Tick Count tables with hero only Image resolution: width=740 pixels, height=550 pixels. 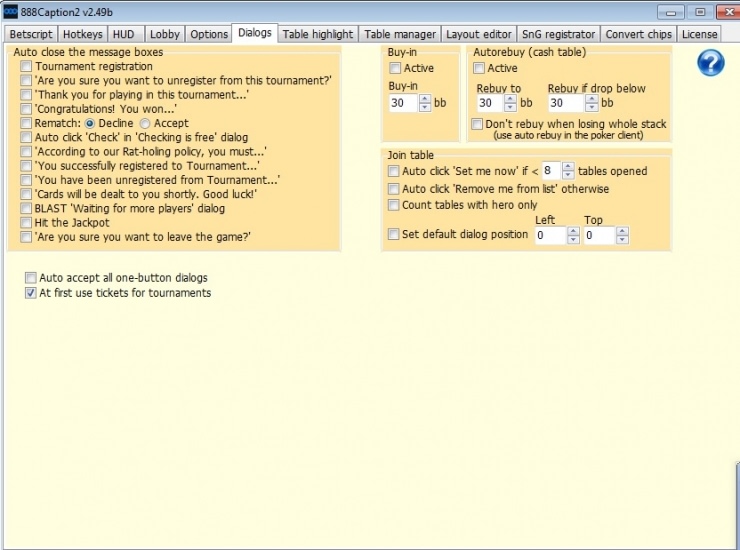[393, 205]
